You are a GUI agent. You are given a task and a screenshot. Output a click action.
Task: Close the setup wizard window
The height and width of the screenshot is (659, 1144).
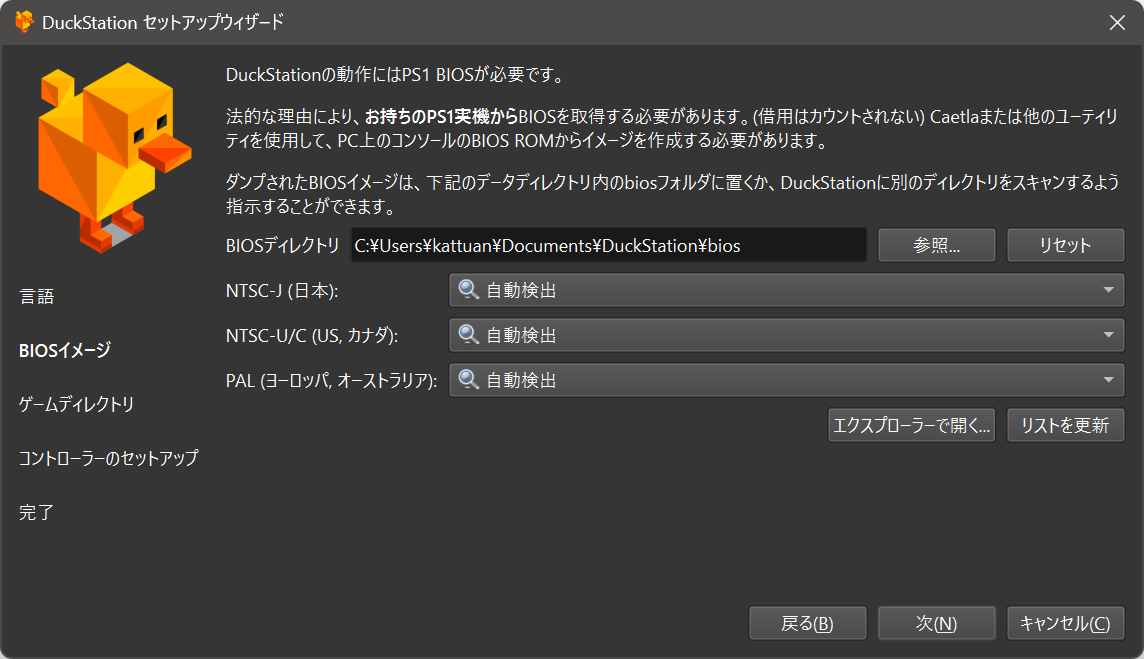1117,23
